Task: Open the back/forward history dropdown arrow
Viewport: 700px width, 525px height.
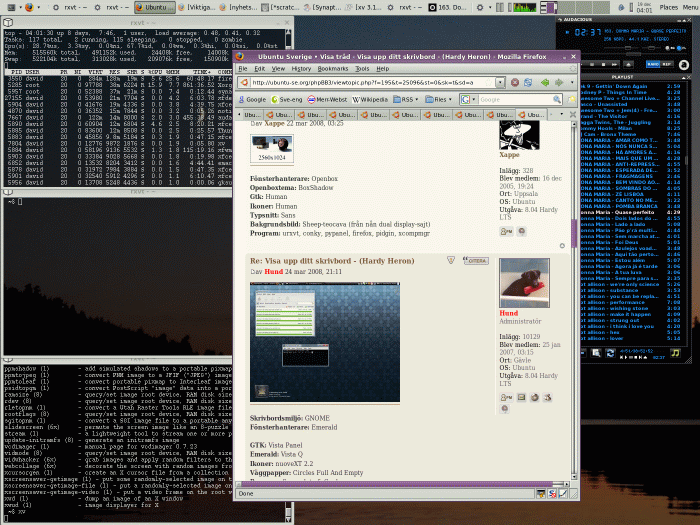Action: tap(572, 83)
